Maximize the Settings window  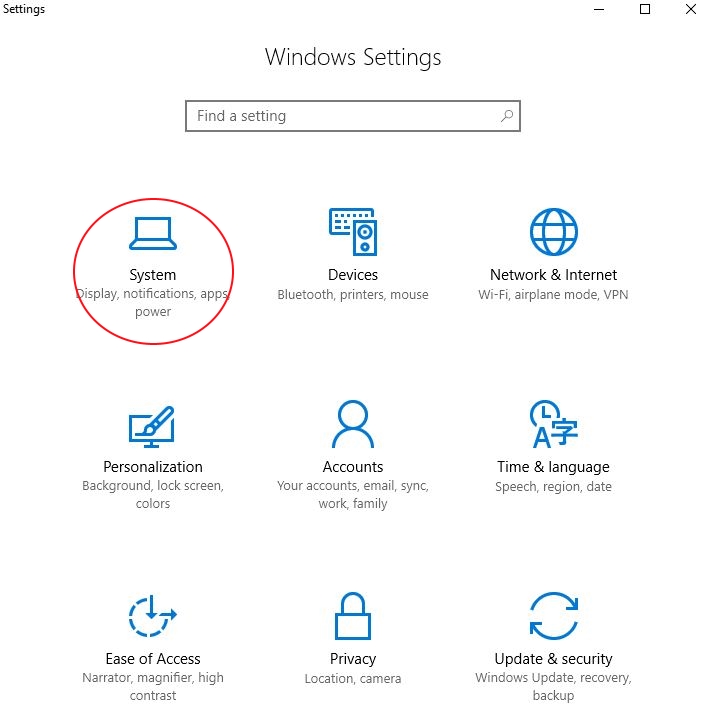tap(645, 9)
